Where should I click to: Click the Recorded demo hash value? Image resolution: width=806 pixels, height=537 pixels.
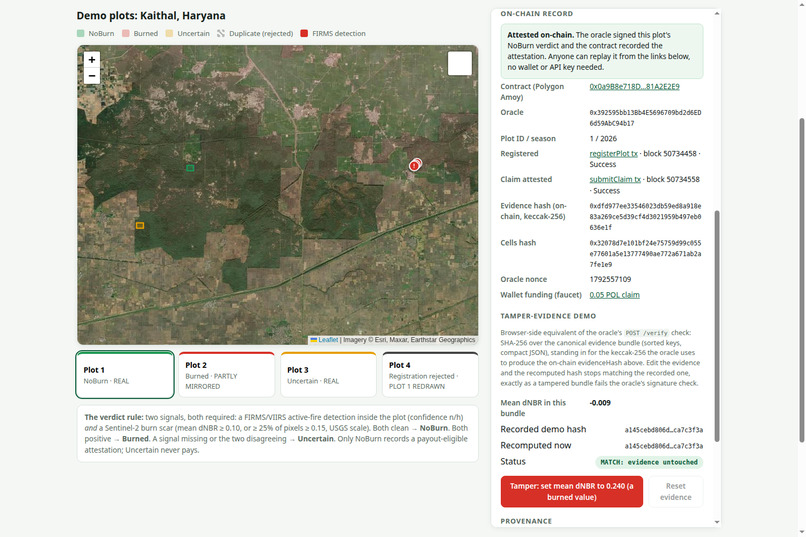(664, 430)
